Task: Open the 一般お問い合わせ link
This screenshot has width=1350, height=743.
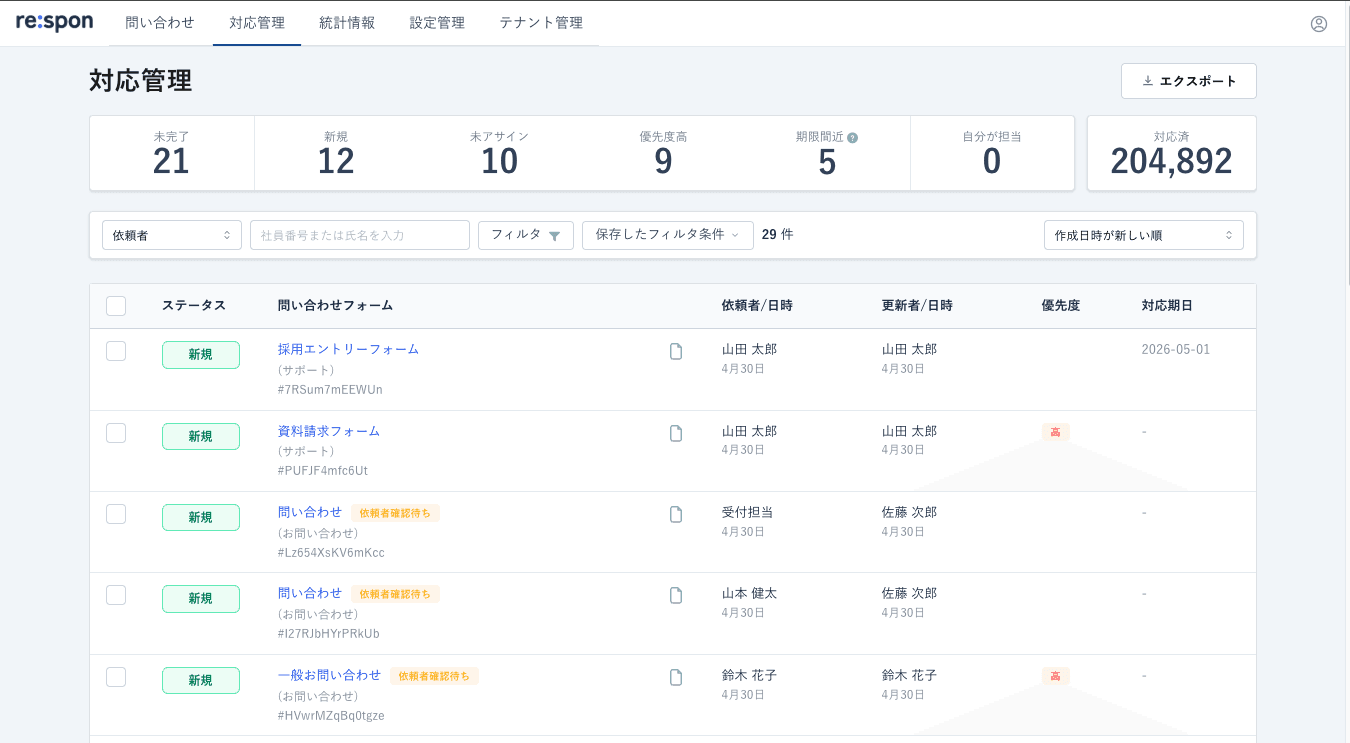Action: pos(330,675)
